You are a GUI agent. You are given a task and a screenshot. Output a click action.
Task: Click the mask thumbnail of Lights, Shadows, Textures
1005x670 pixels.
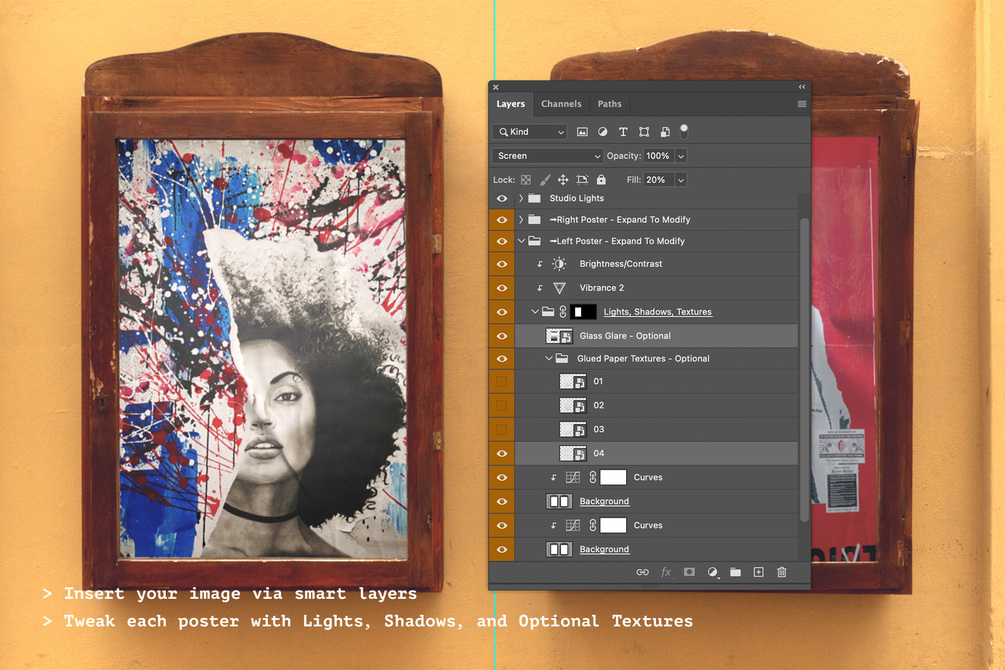[x=583, y=312]
